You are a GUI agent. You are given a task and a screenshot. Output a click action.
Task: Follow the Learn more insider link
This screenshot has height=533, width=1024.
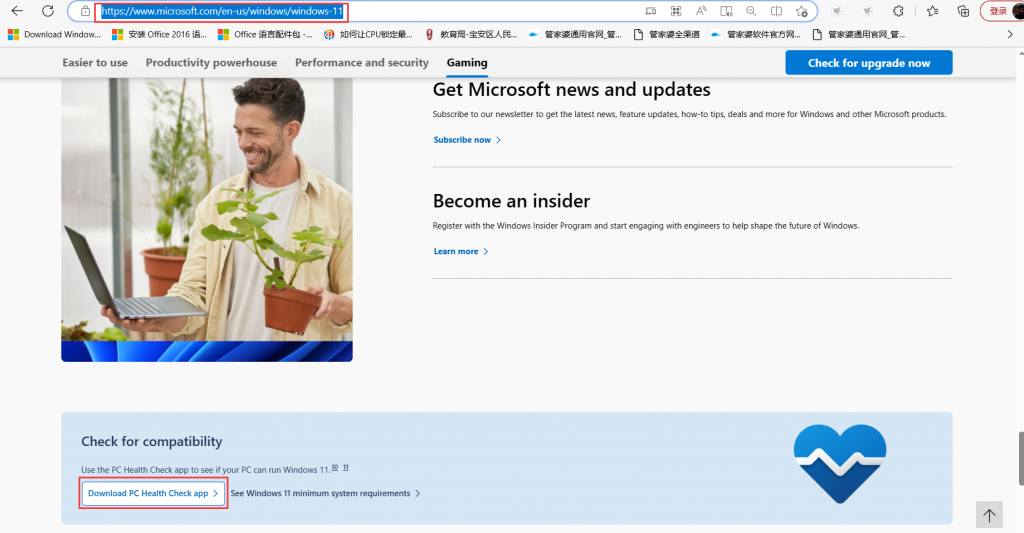point(460,251)
